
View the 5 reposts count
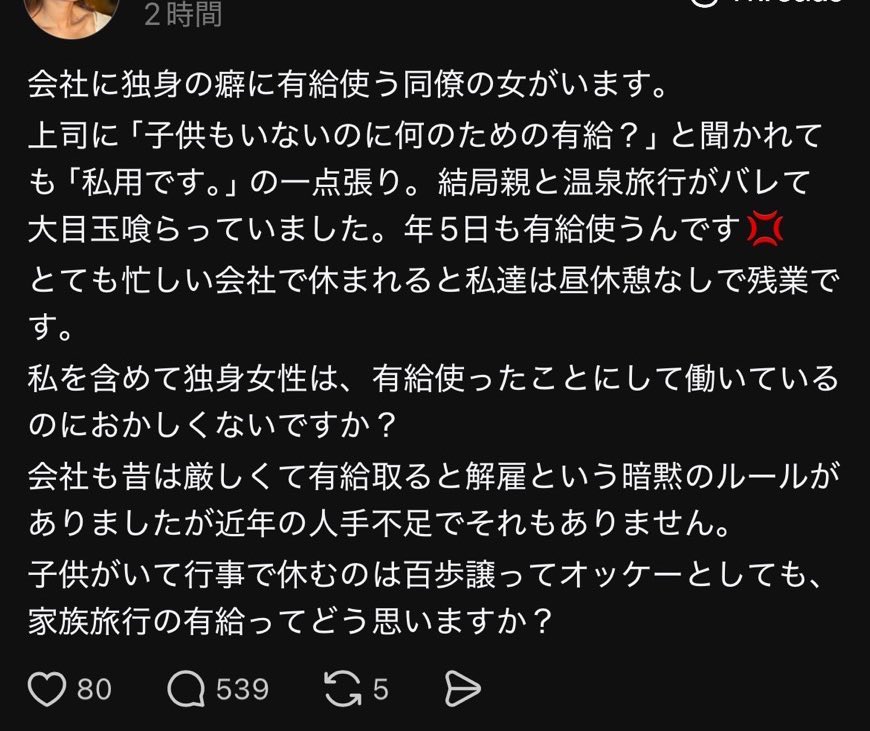coord(381,690)
